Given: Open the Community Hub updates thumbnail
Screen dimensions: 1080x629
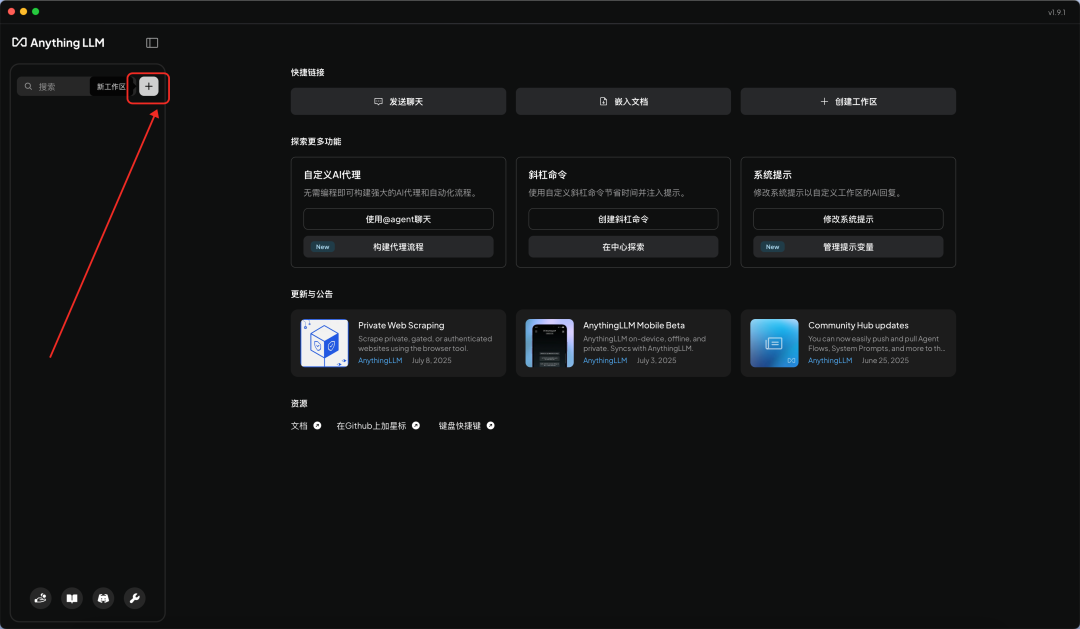Looking at the screenshot, I should click(774, 343).
